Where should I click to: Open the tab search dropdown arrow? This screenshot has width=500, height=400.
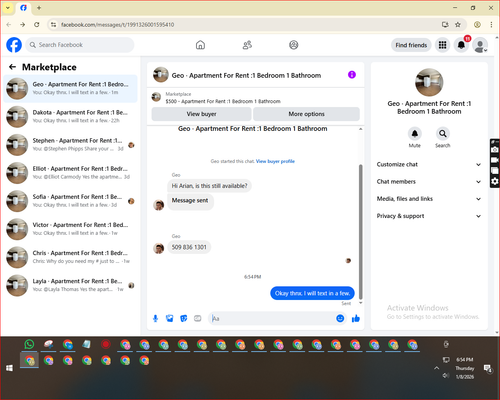pyautogui.click(x=8, y=8)
